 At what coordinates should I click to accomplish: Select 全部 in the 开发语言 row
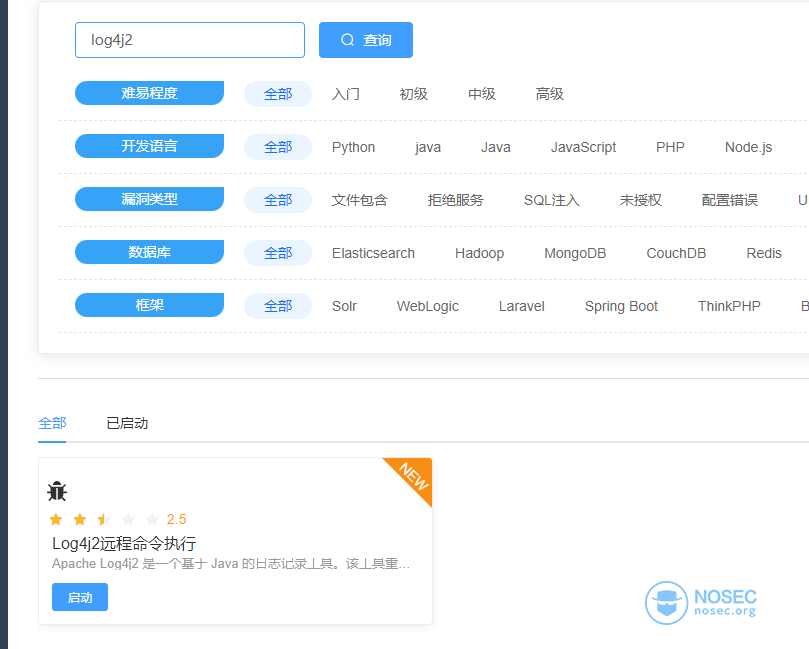[x=278, y=147]
